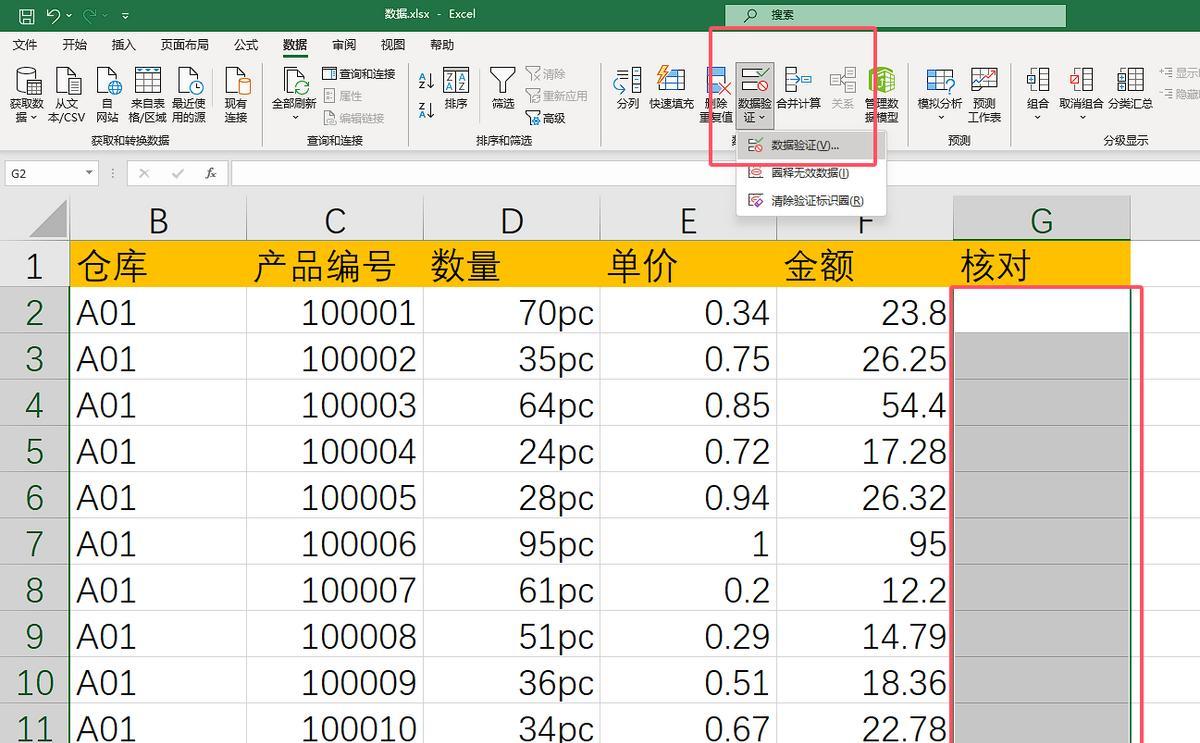Open the 文件 (File) tab
The height and width of the screenshot is (743, 1200).
click(x=25, y=45)
